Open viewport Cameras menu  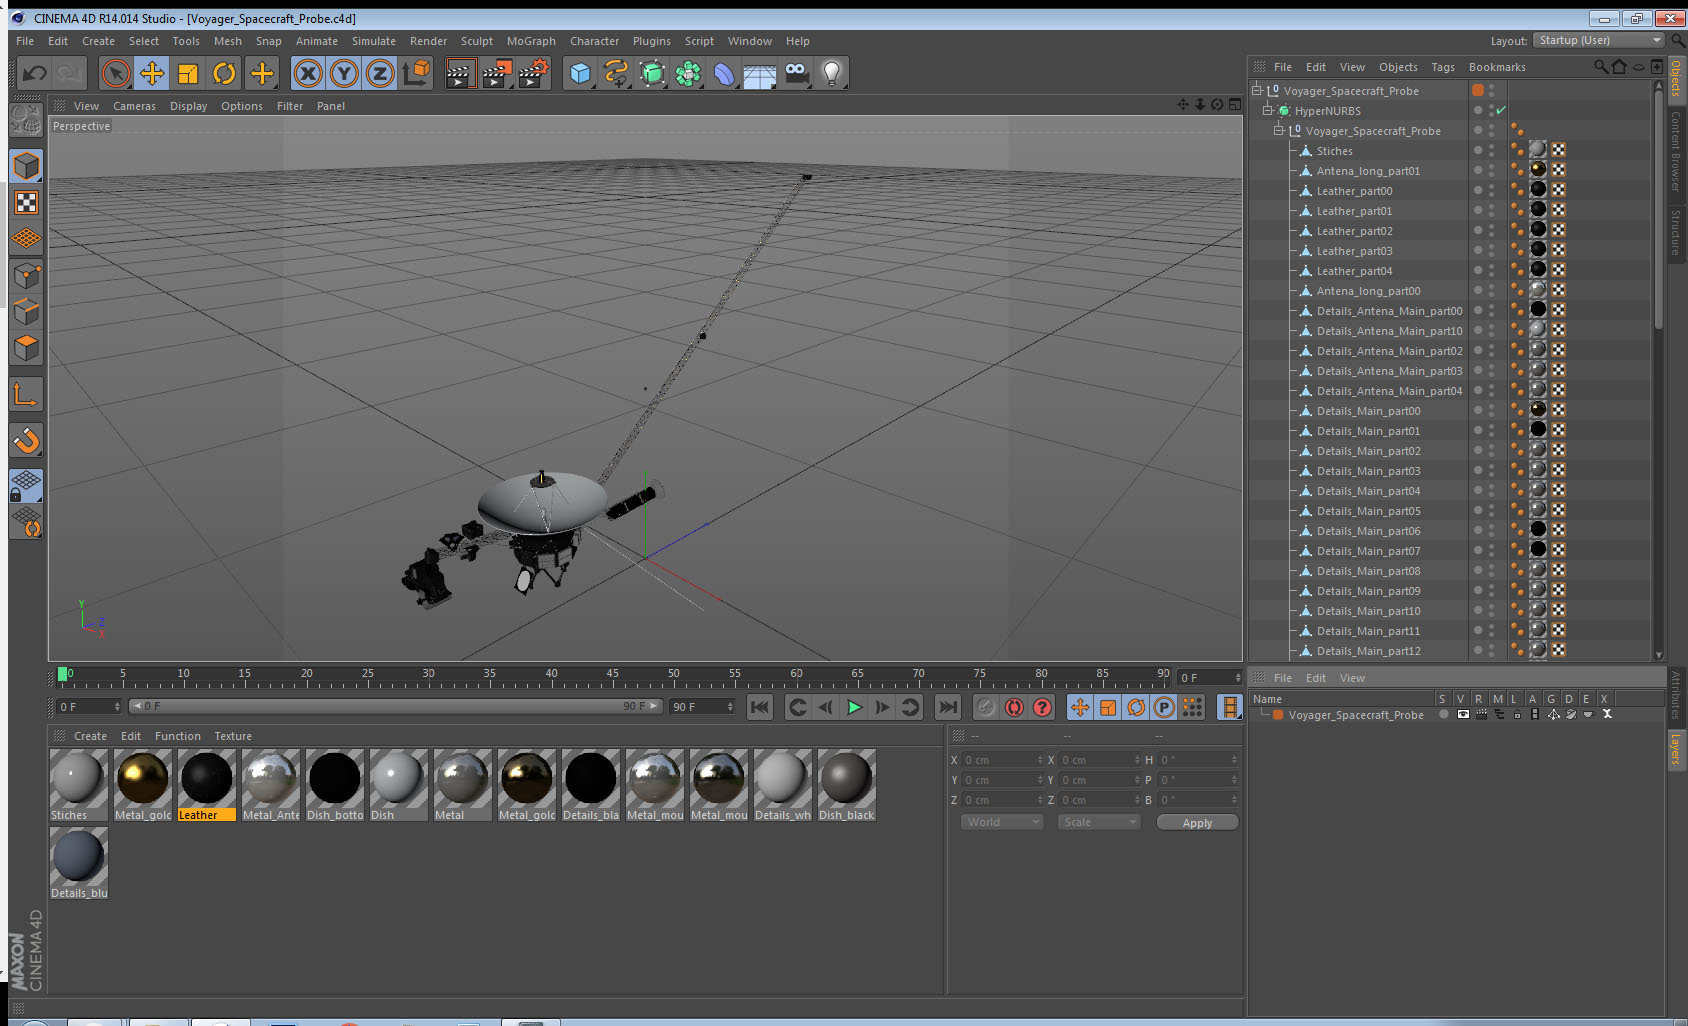(134, 106)
